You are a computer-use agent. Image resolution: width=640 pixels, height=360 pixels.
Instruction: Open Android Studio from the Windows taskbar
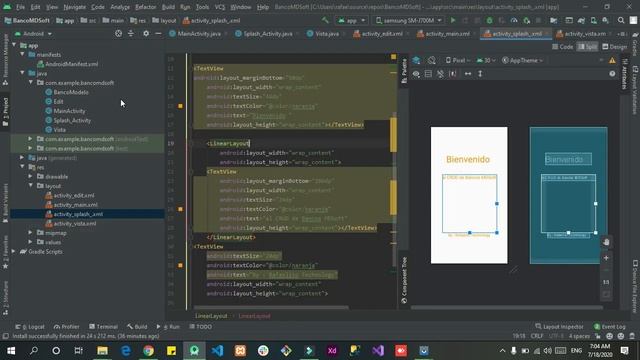[x=194, y=351]
